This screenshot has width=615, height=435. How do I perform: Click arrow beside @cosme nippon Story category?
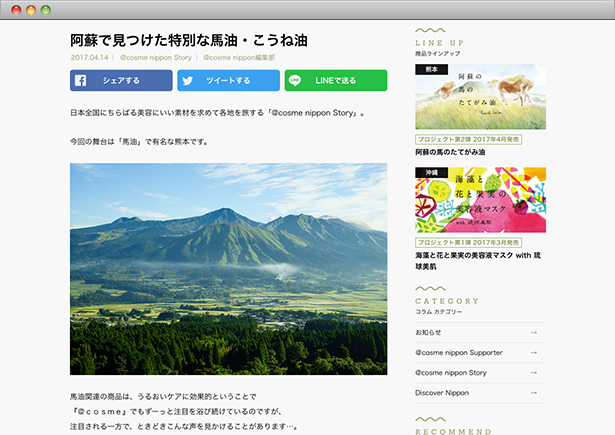pyautogui.click(x=534, y=373)
